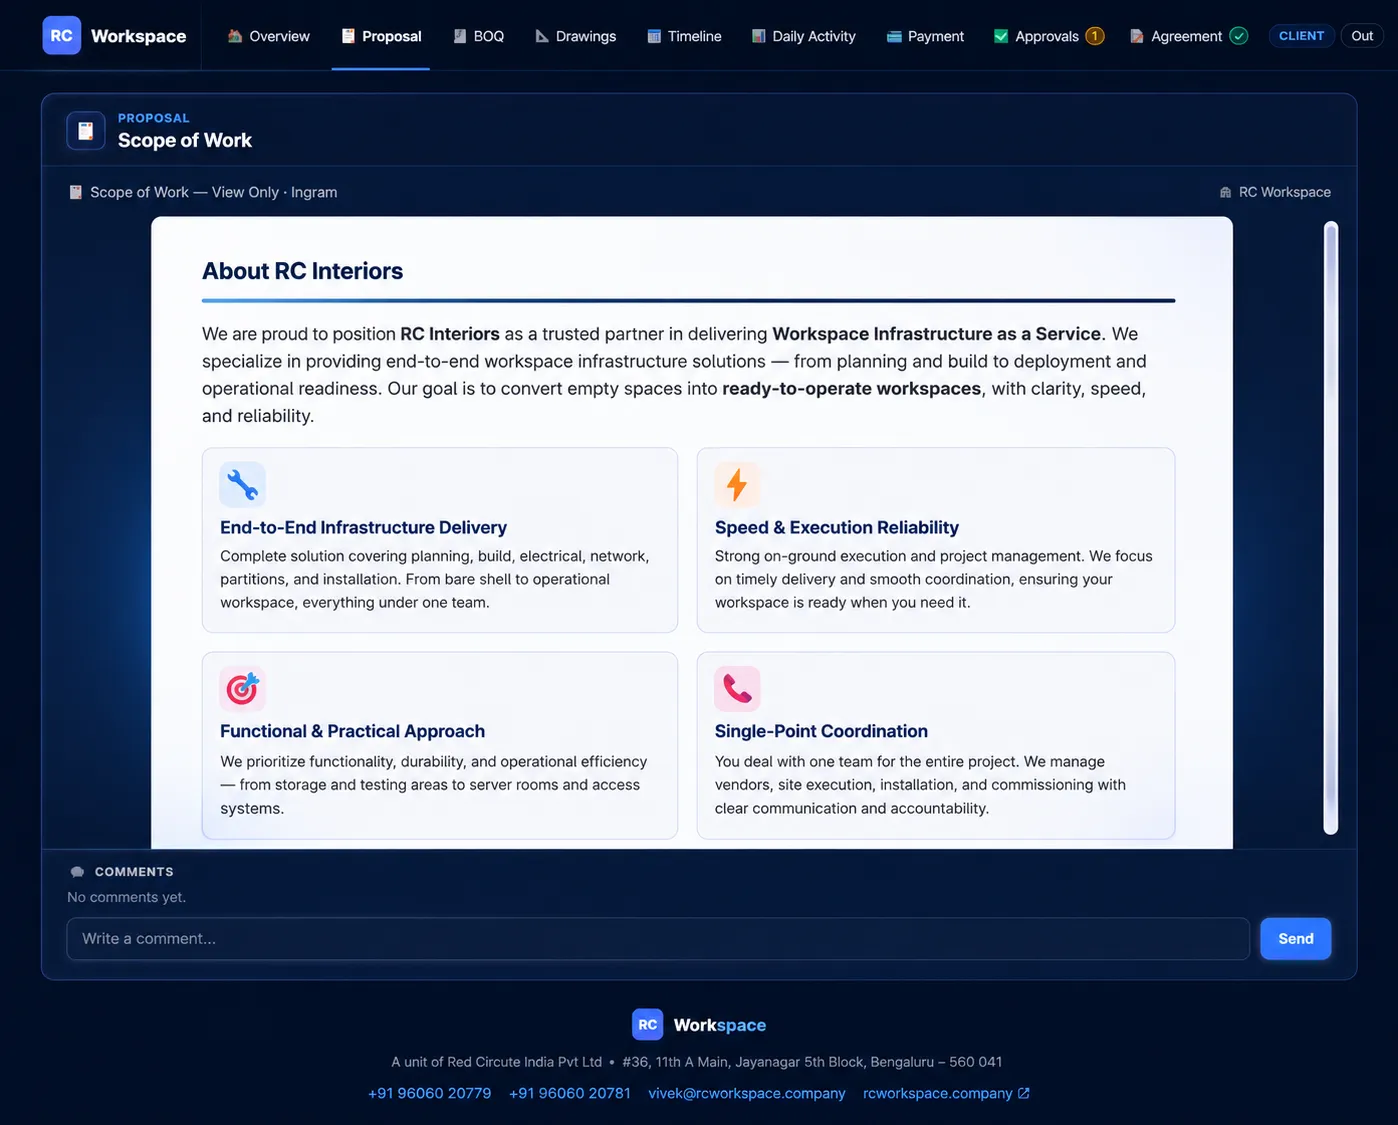The height and width of the screenshot is (1125, 1398).
Task: Click the Send comment button
Action: click(x=1295, y=939)
